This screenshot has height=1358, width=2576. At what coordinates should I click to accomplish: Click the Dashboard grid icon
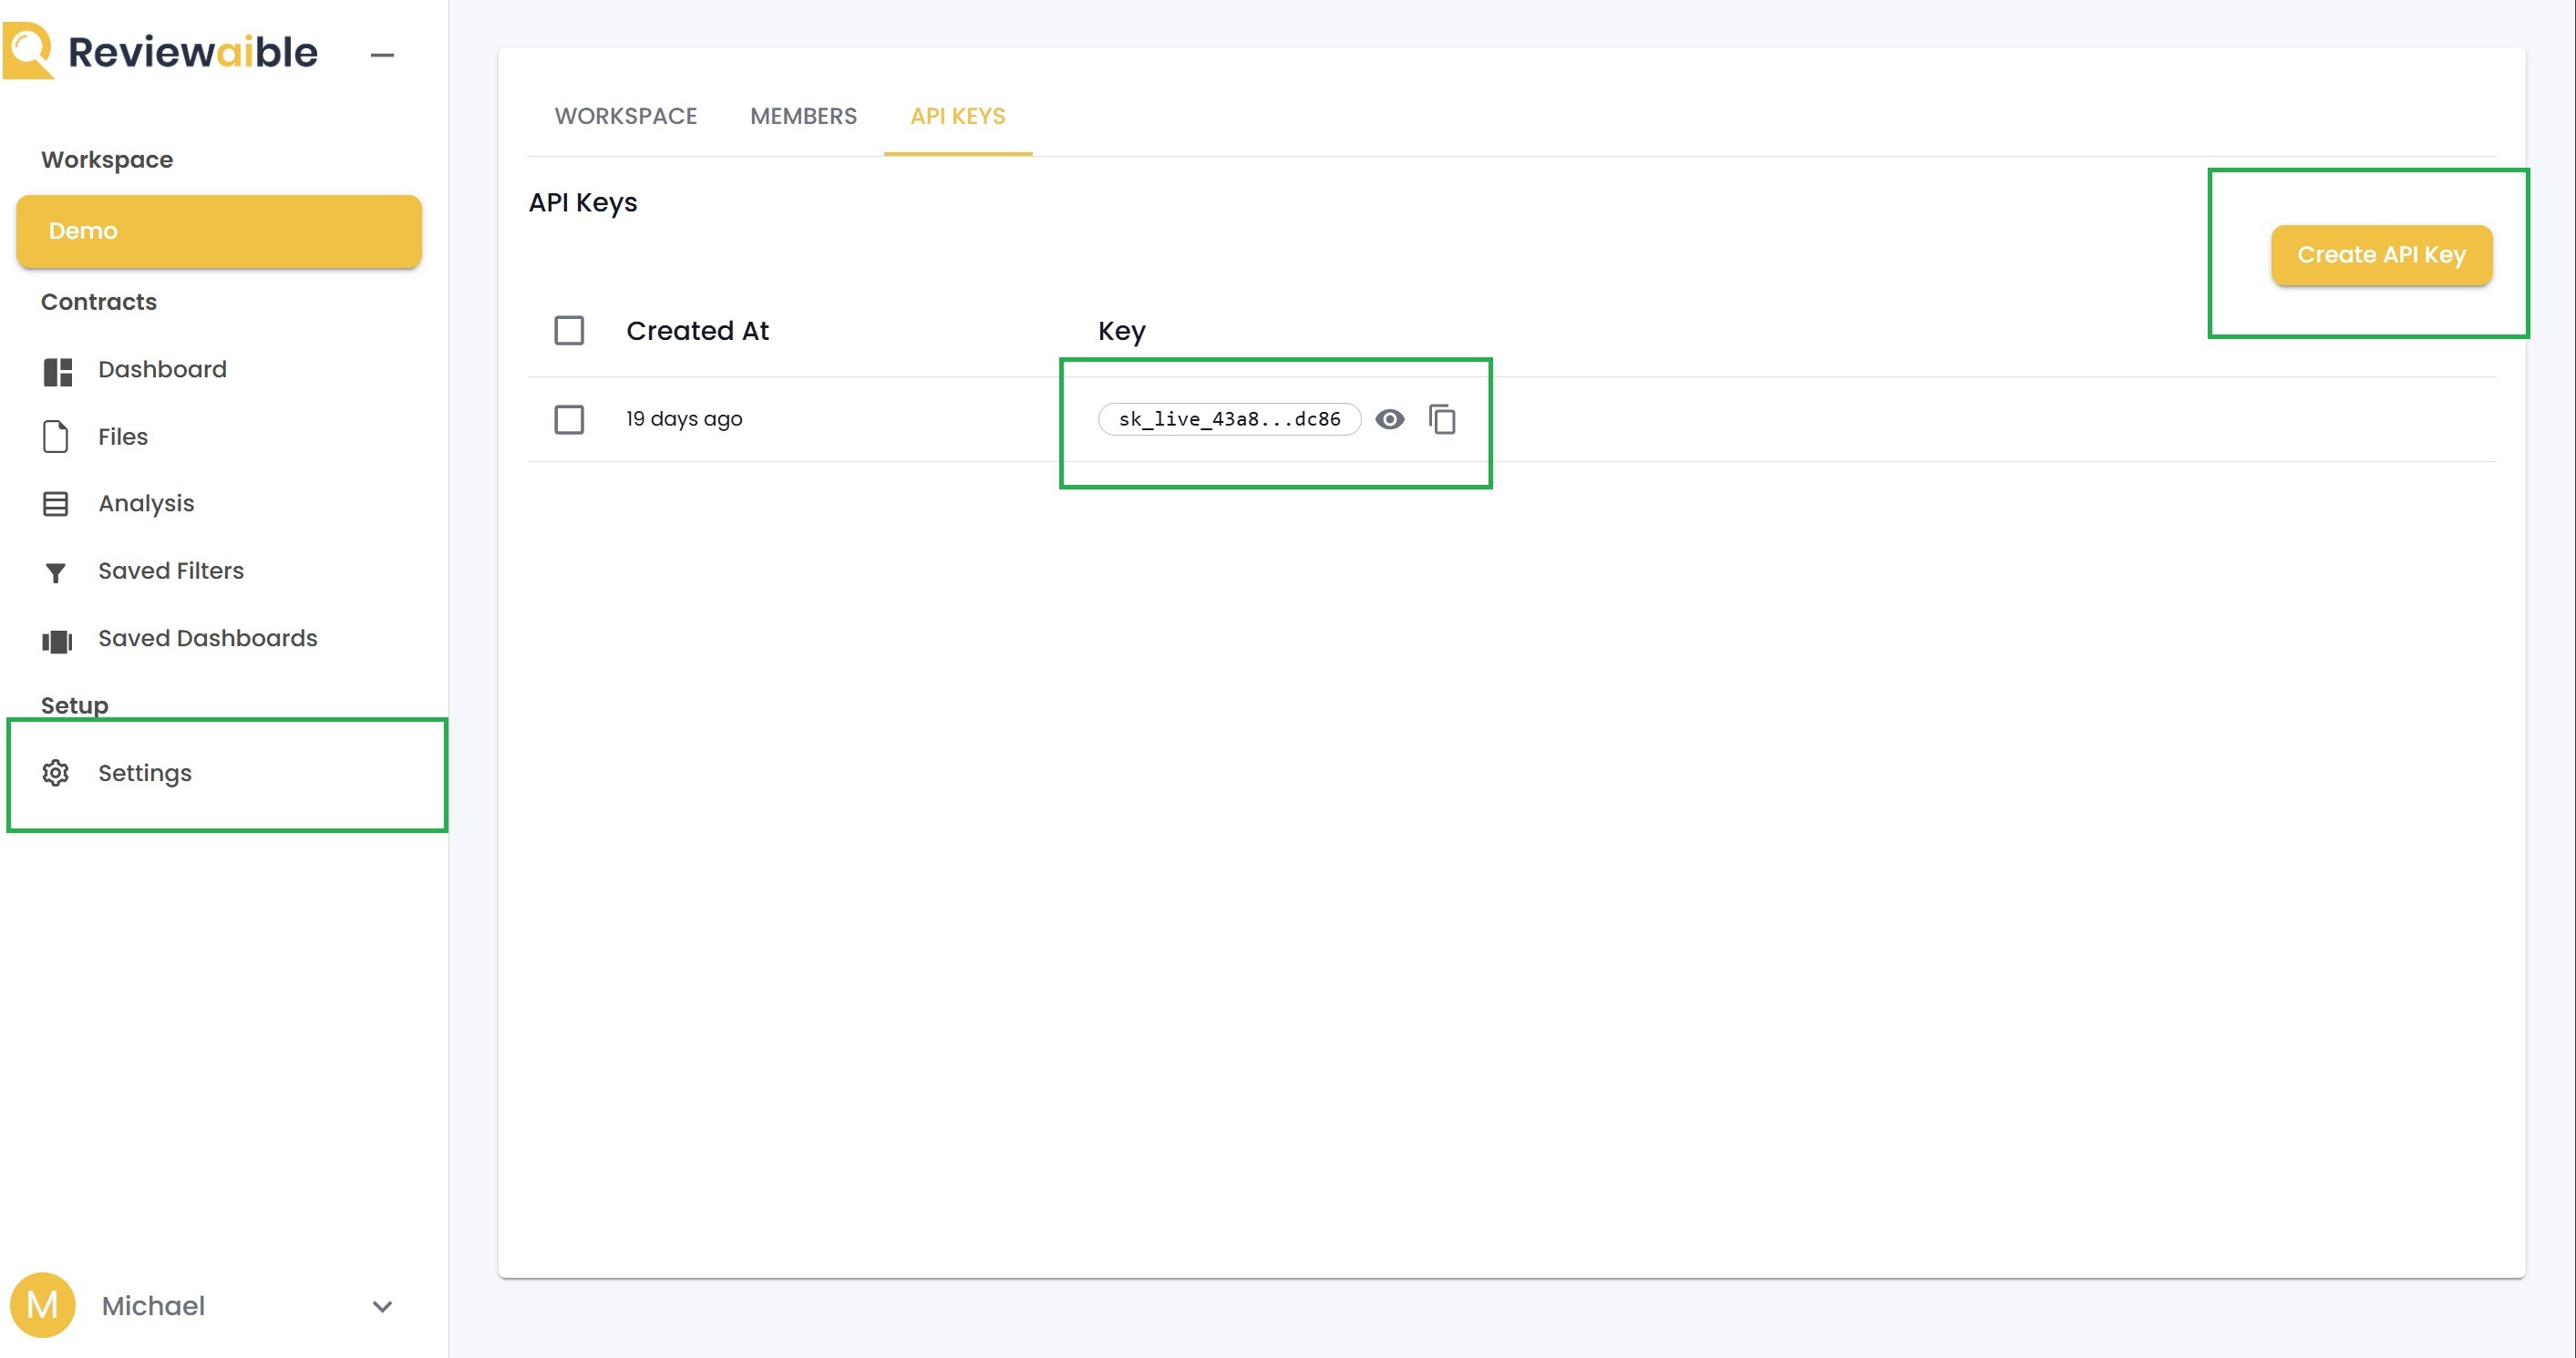(57, 371)
